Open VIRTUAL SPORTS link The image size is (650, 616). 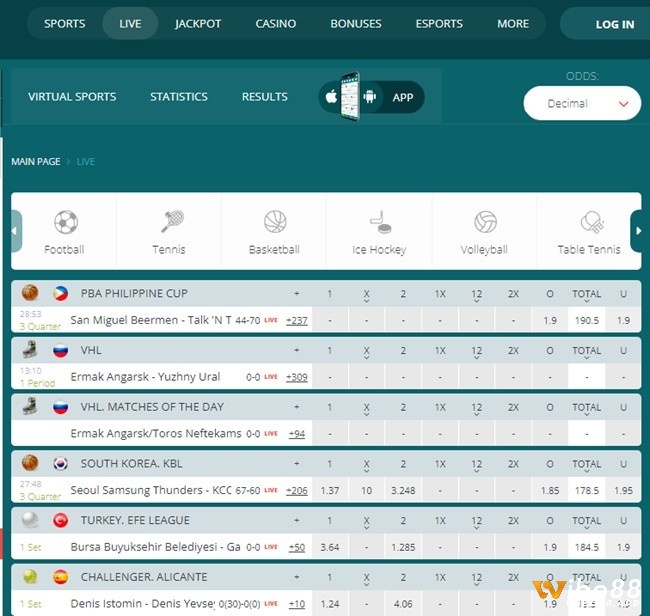tap(72, 97)
